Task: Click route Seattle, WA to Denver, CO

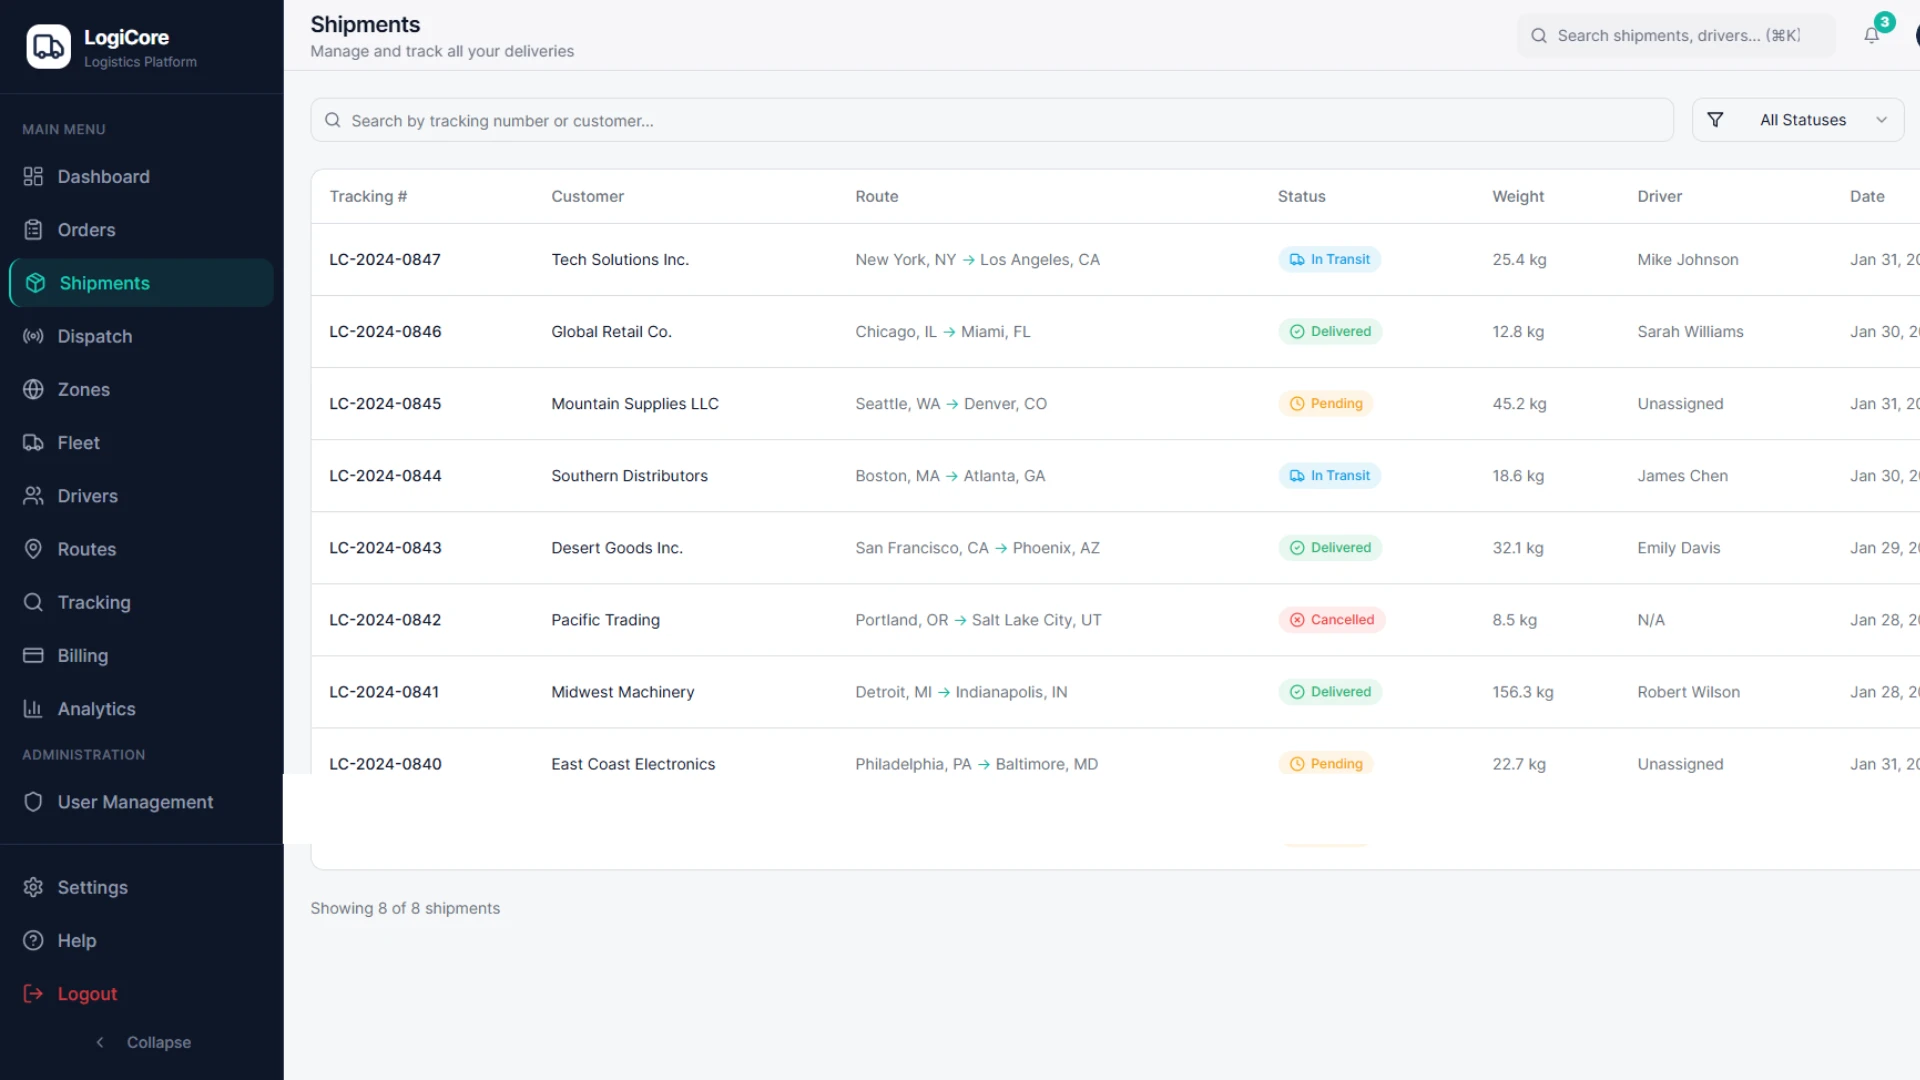Action: pyautogui.click(x=951, y=404)
